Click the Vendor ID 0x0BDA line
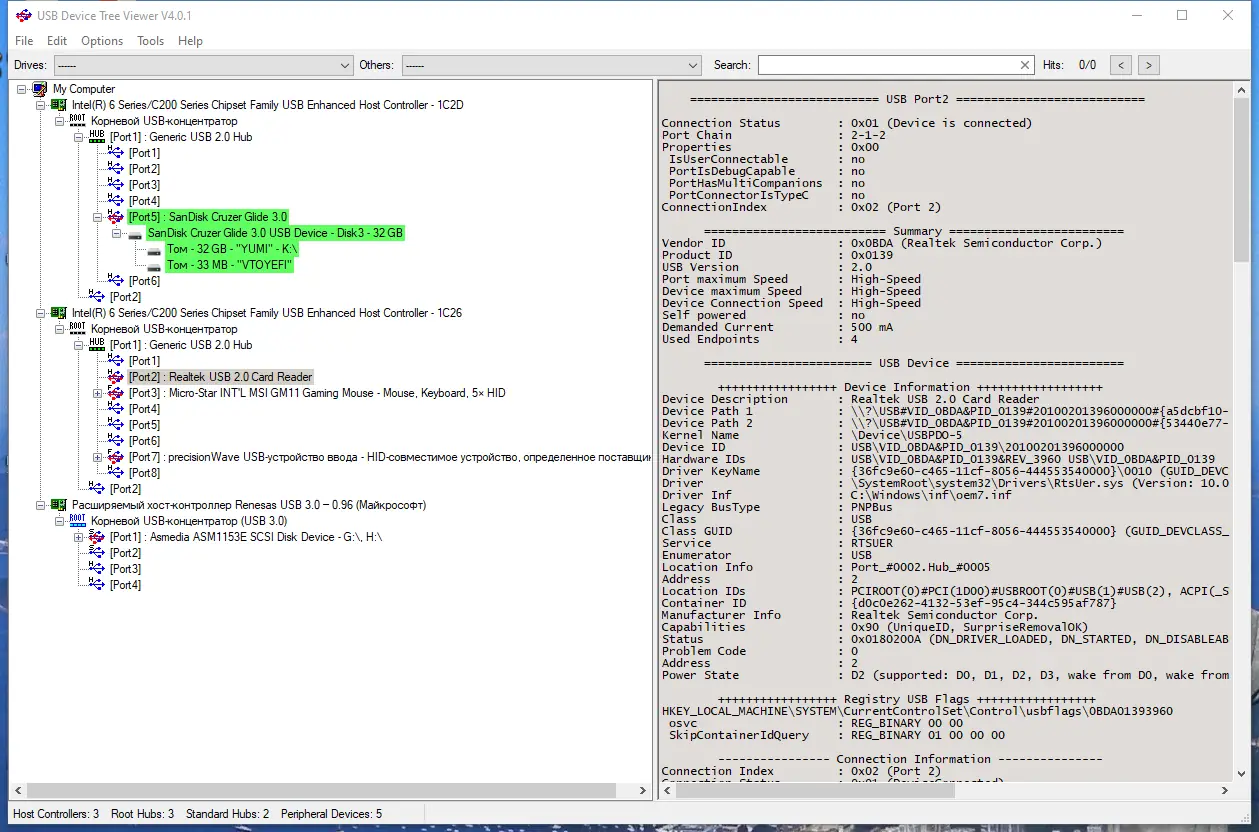Image resolution: width=1259 pixels, height=832 pixels. 882,243
